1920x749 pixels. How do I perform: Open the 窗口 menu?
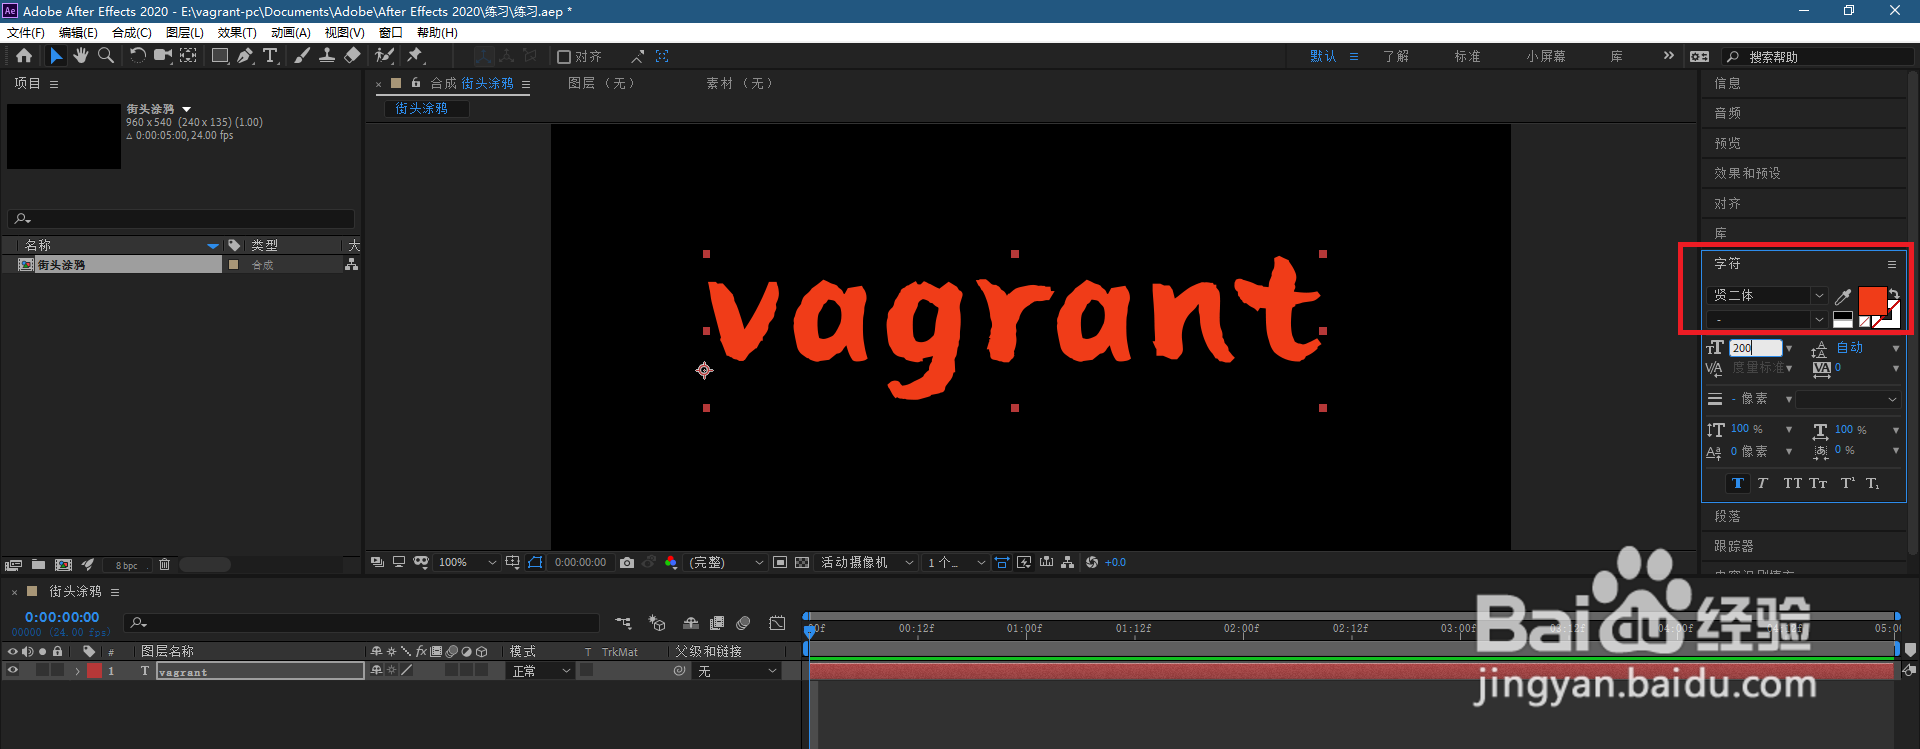(391, 33)
